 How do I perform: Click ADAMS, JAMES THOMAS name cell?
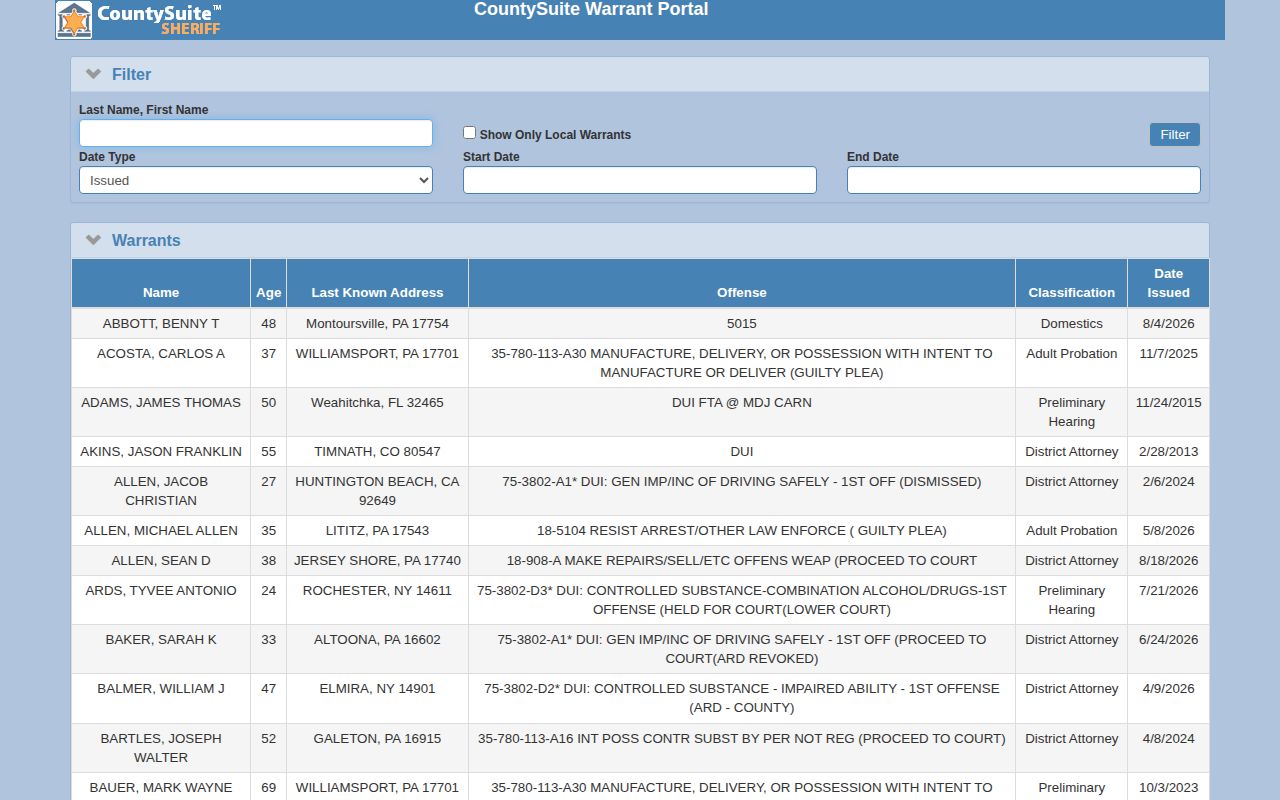pos(161,412)
